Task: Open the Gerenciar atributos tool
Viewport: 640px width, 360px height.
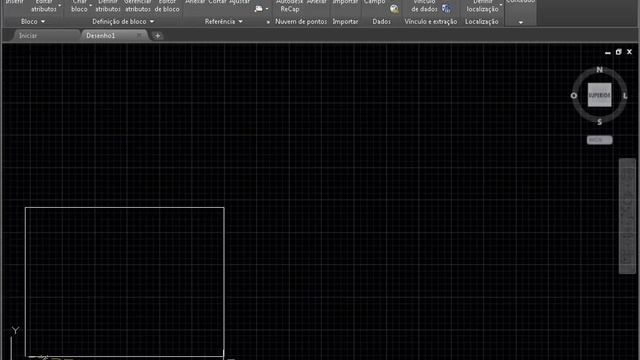Action: [x=138, y=6]
